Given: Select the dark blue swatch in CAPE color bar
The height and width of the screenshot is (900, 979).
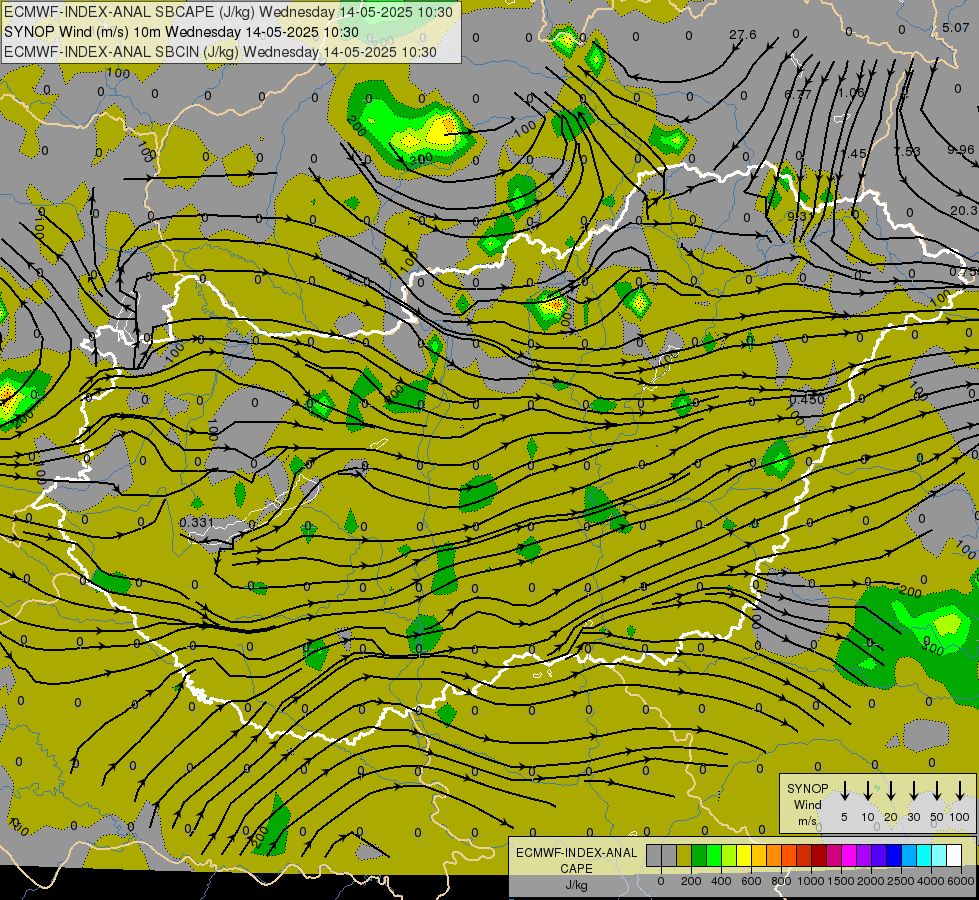Looking at the screenshot, I should (x=894, y=855).
